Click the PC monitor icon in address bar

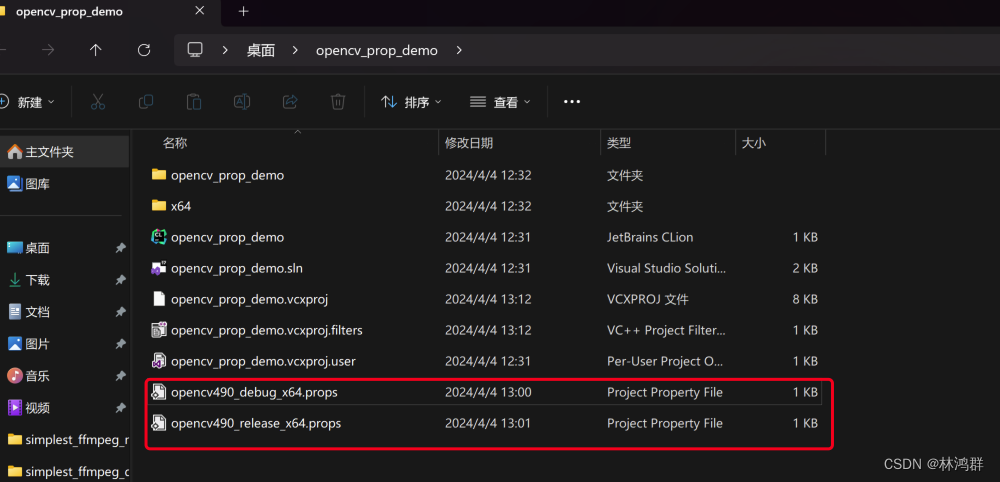(195, 50)
